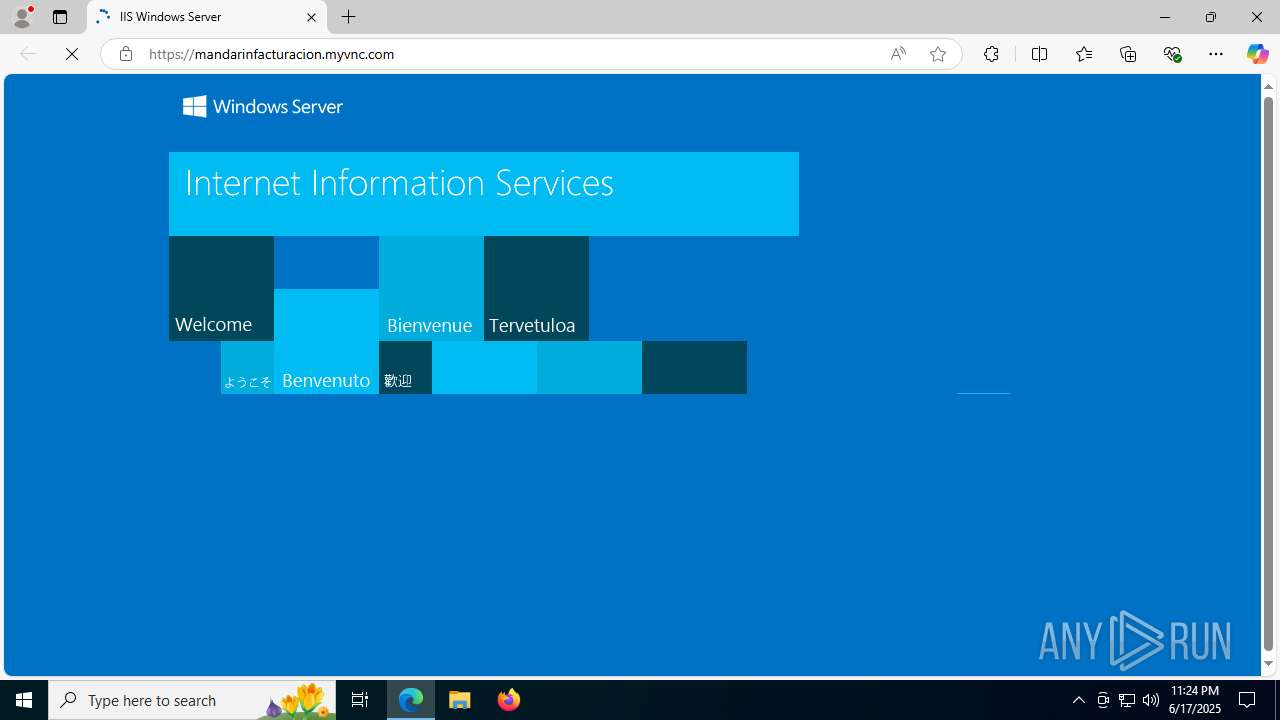
Task: Open the tab actions menu icon
Action: click(x=60, y=17)
